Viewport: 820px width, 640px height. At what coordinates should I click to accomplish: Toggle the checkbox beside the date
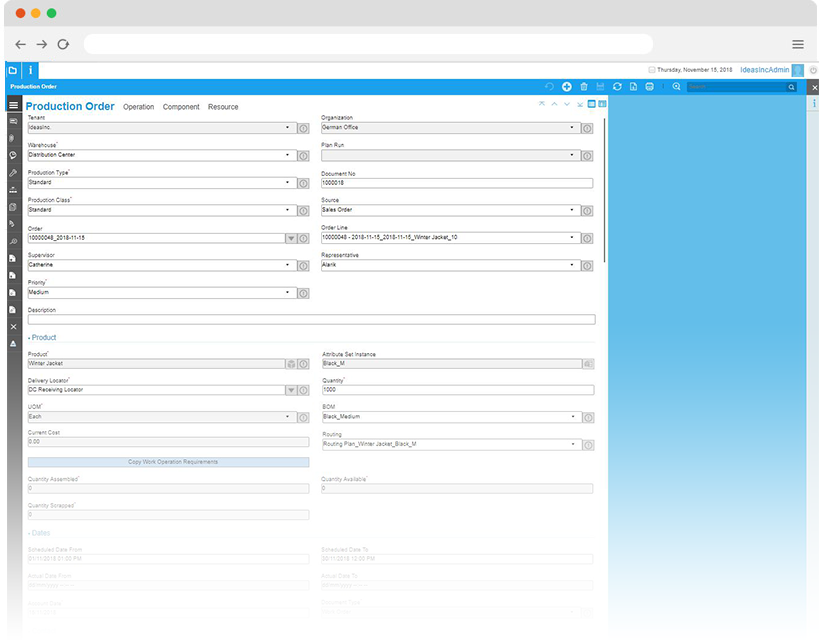[652, 70]
